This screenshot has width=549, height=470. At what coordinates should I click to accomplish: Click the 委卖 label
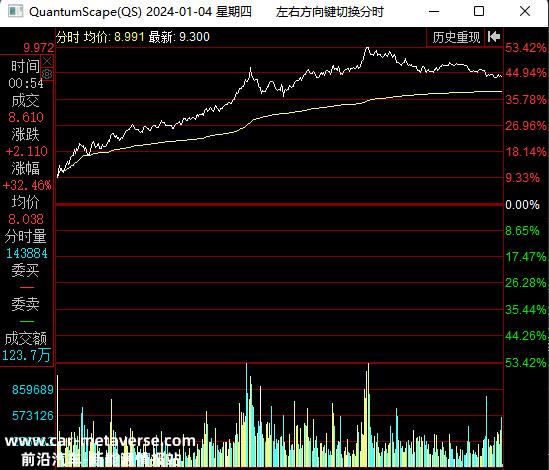(25, 304)
